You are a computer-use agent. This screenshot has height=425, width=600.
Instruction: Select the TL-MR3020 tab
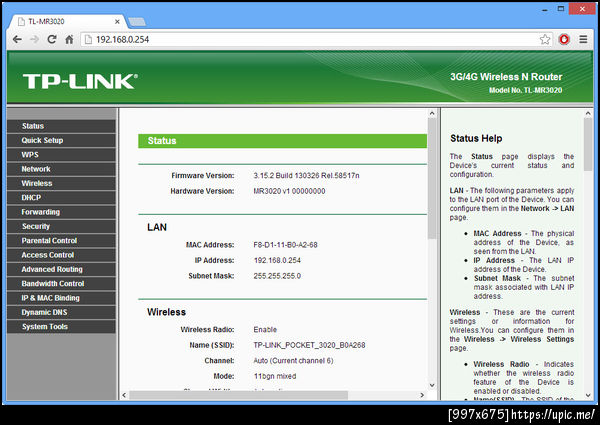[x=65, y=22]
